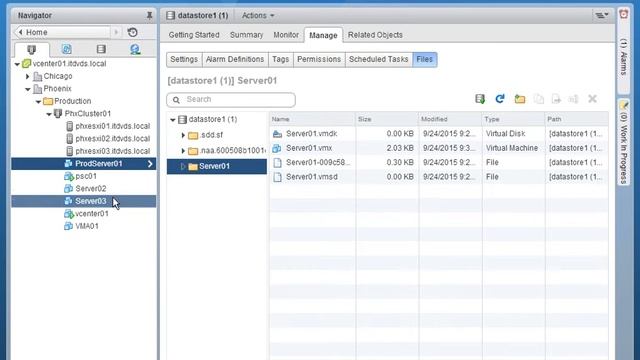Collapse the vcenter01.itdvds.local tree node

17,64
